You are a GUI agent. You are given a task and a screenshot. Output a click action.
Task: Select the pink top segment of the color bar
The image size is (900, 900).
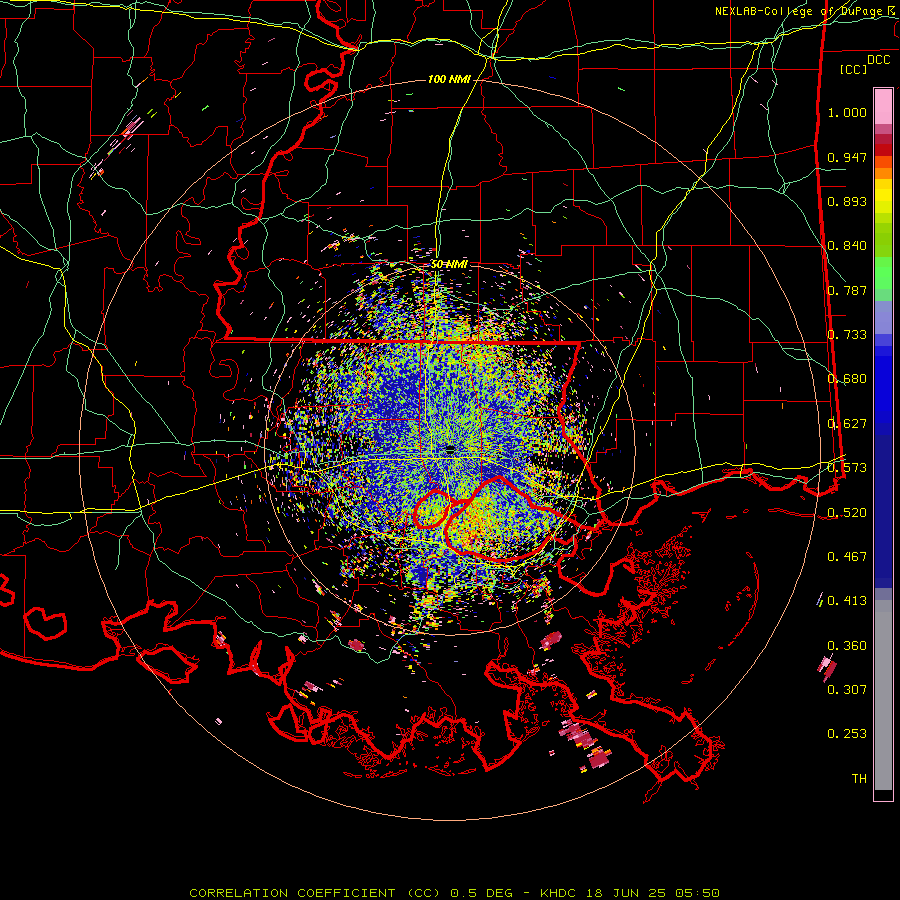tap(883, 107)
